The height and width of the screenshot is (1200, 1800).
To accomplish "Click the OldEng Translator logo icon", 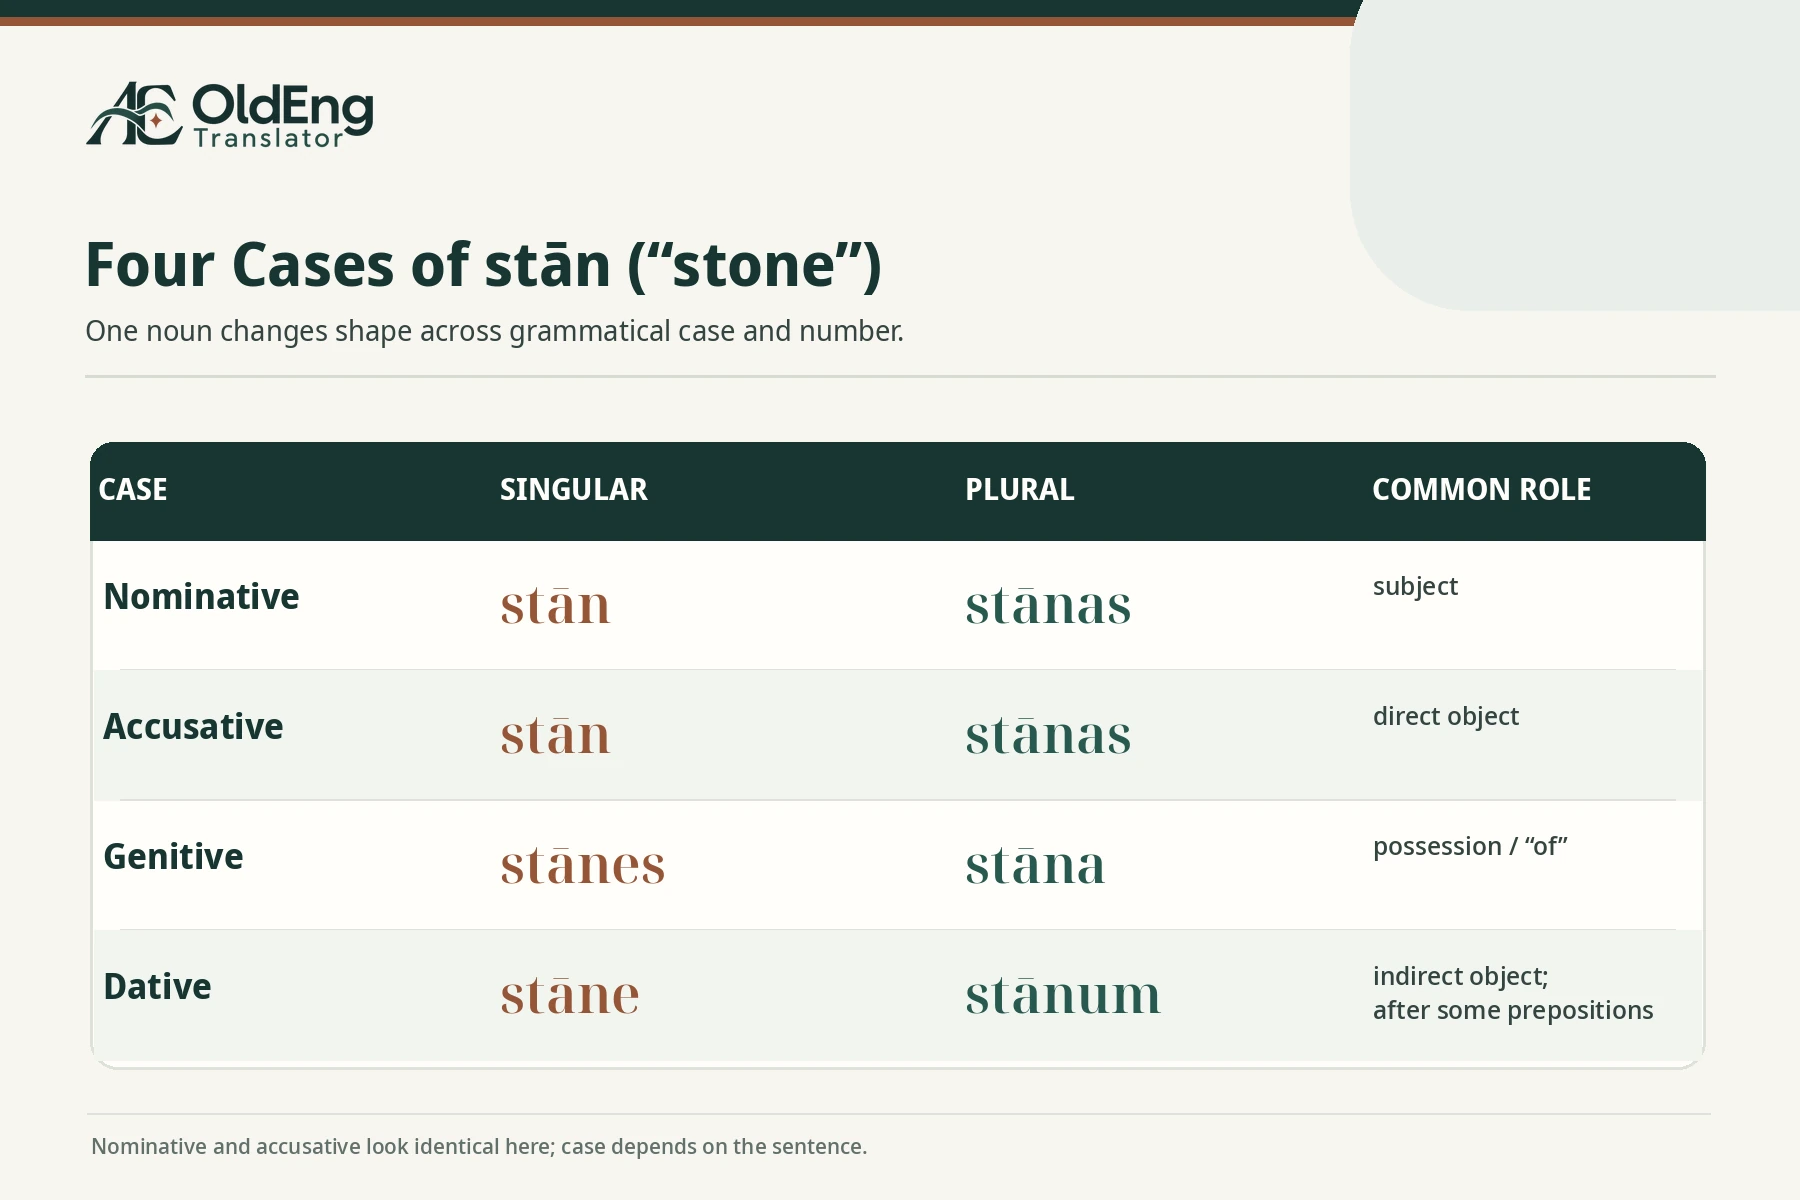I will pos(134,114).
